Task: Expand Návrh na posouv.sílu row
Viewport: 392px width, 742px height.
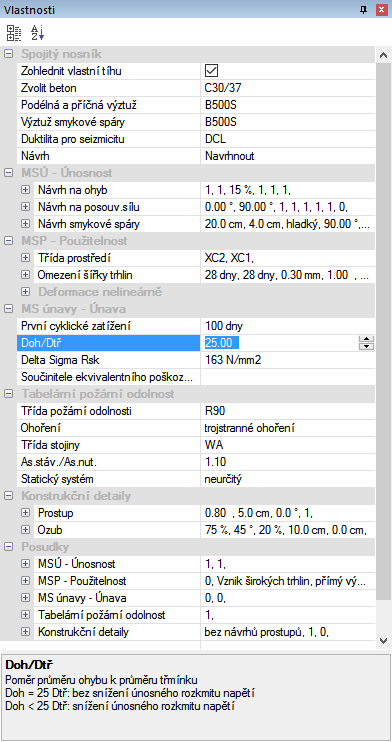Action: [x=26, y=207]
